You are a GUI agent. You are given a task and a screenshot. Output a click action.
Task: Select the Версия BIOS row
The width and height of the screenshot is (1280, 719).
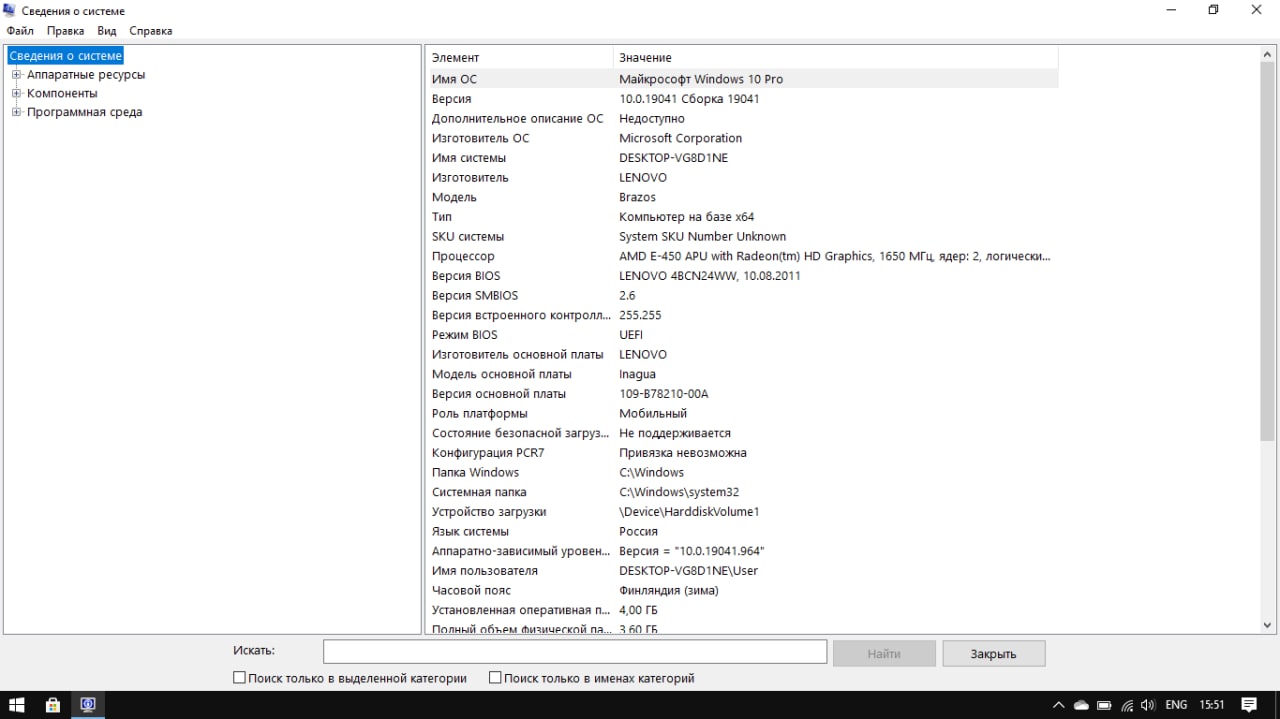[742, 276]
